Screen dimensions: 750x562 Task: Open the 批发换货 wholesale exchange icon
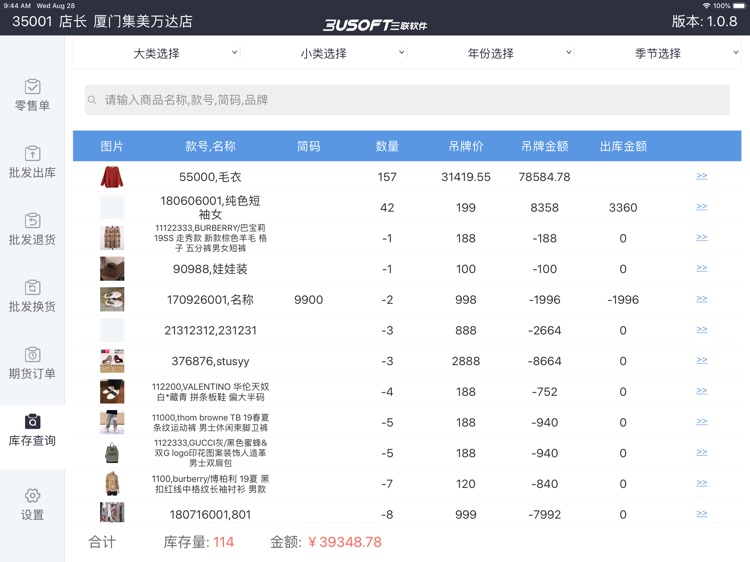click(x=32, y=287)
